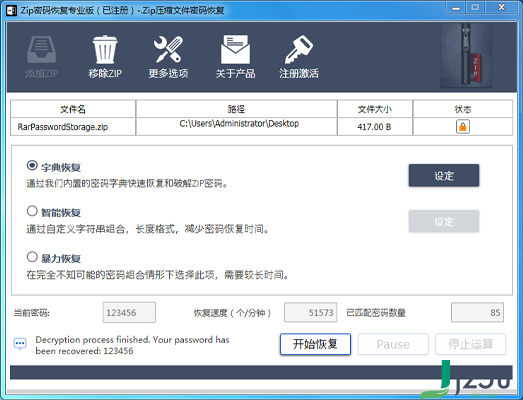This screenshot has width=523, height=400.
Task: Select Brute-force Recovery (暴力恢复) radio button
Action: (x=32, y=257)
